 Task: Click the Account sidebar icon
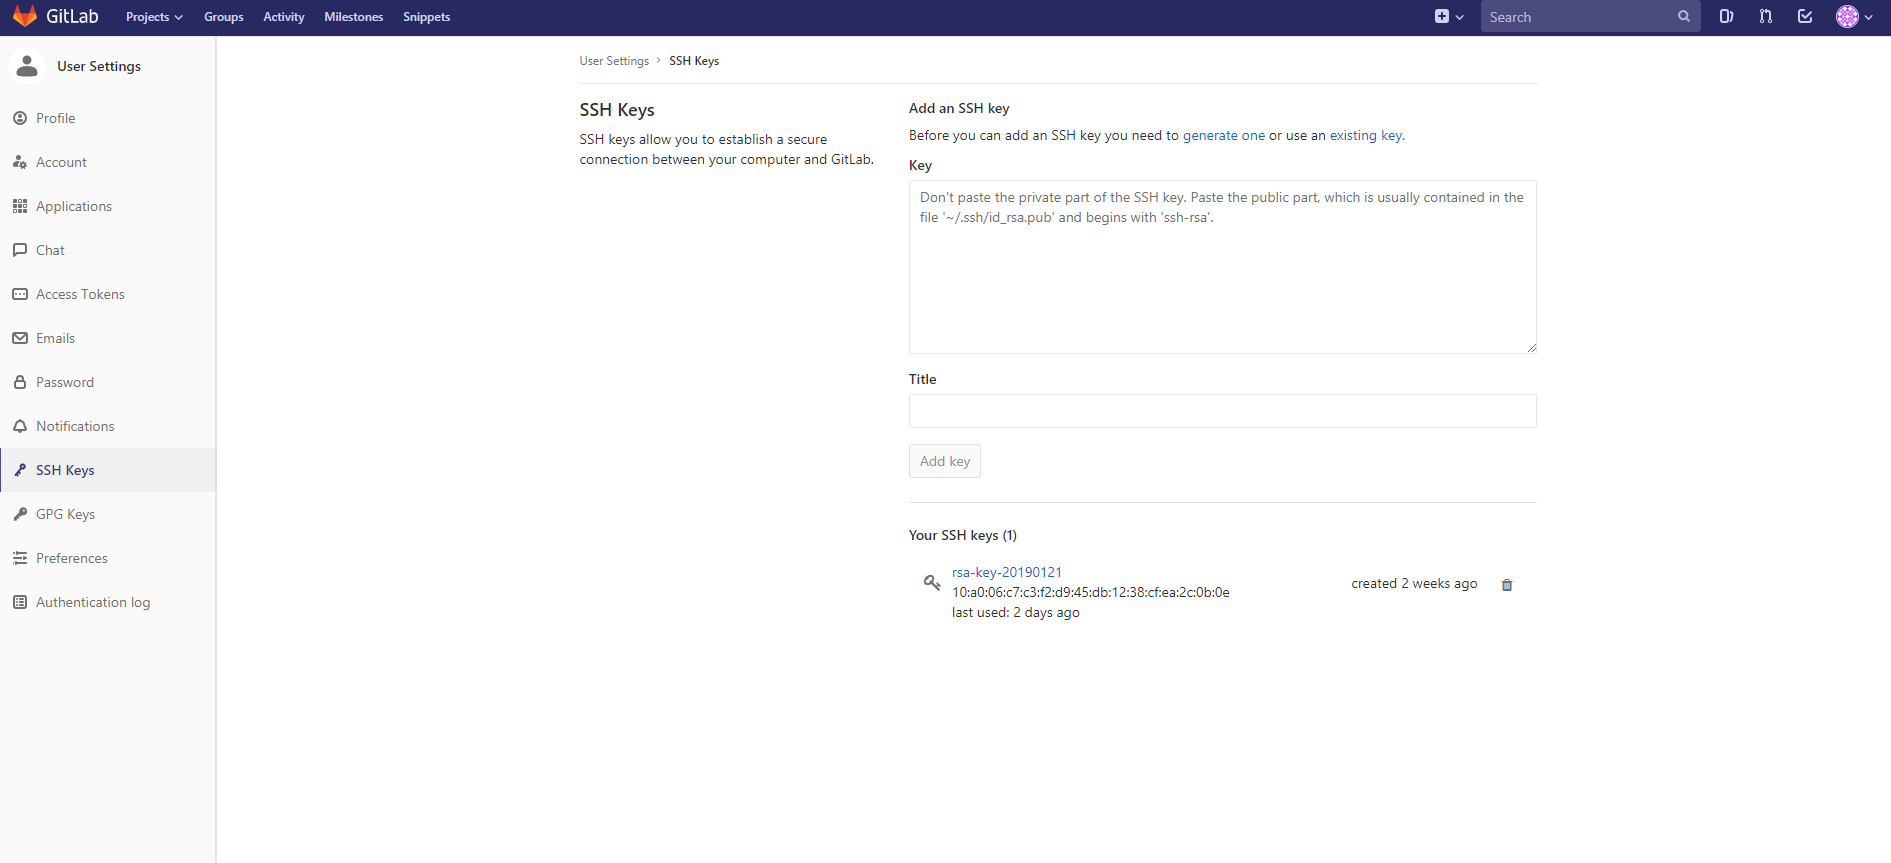point(20,162)
